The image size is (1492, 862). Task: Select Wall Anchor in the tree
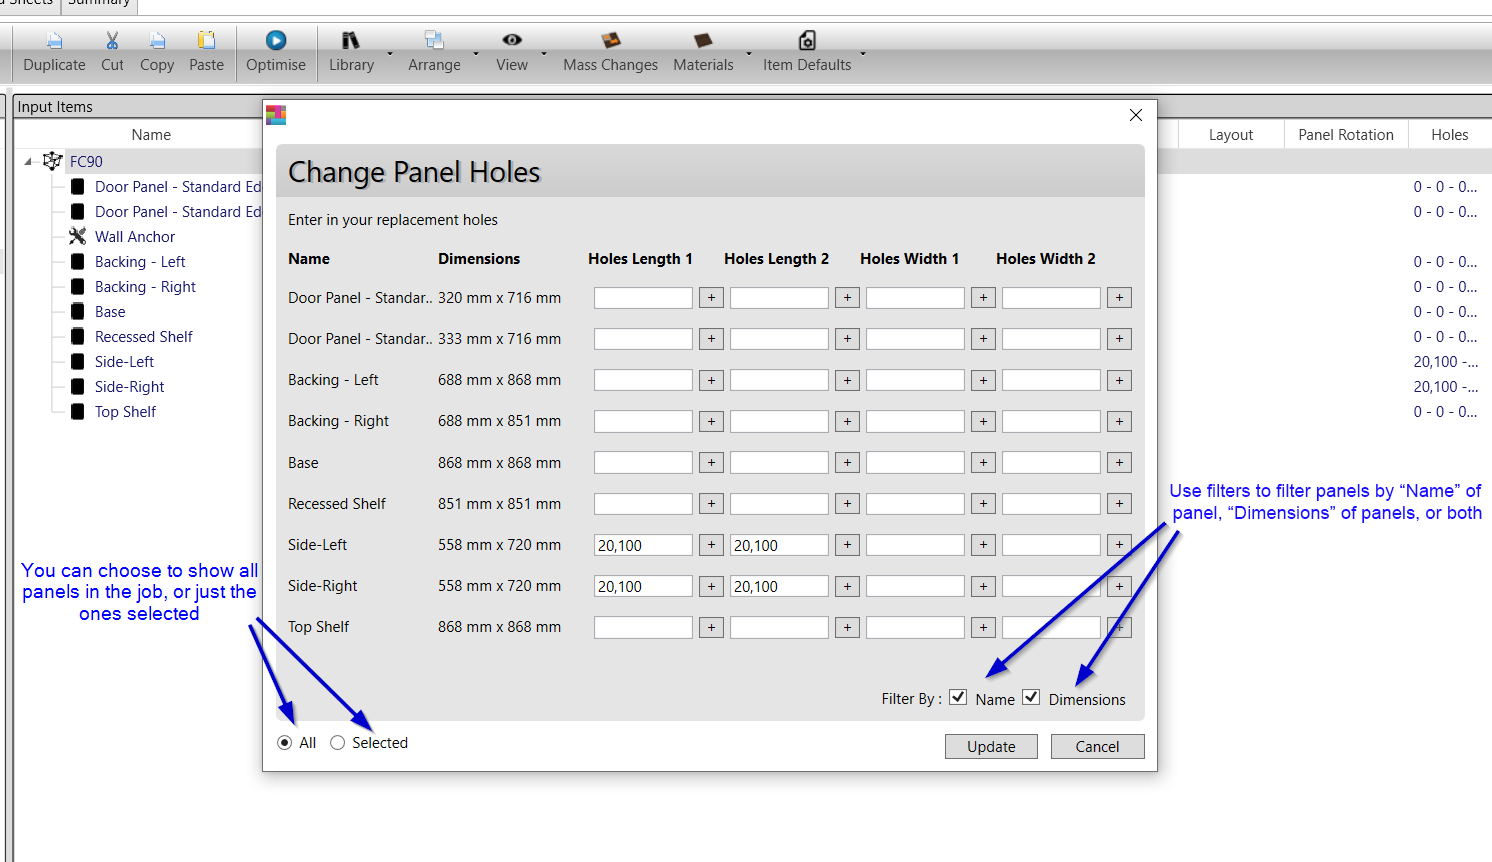pyautogui.click(x=135, y=237)
